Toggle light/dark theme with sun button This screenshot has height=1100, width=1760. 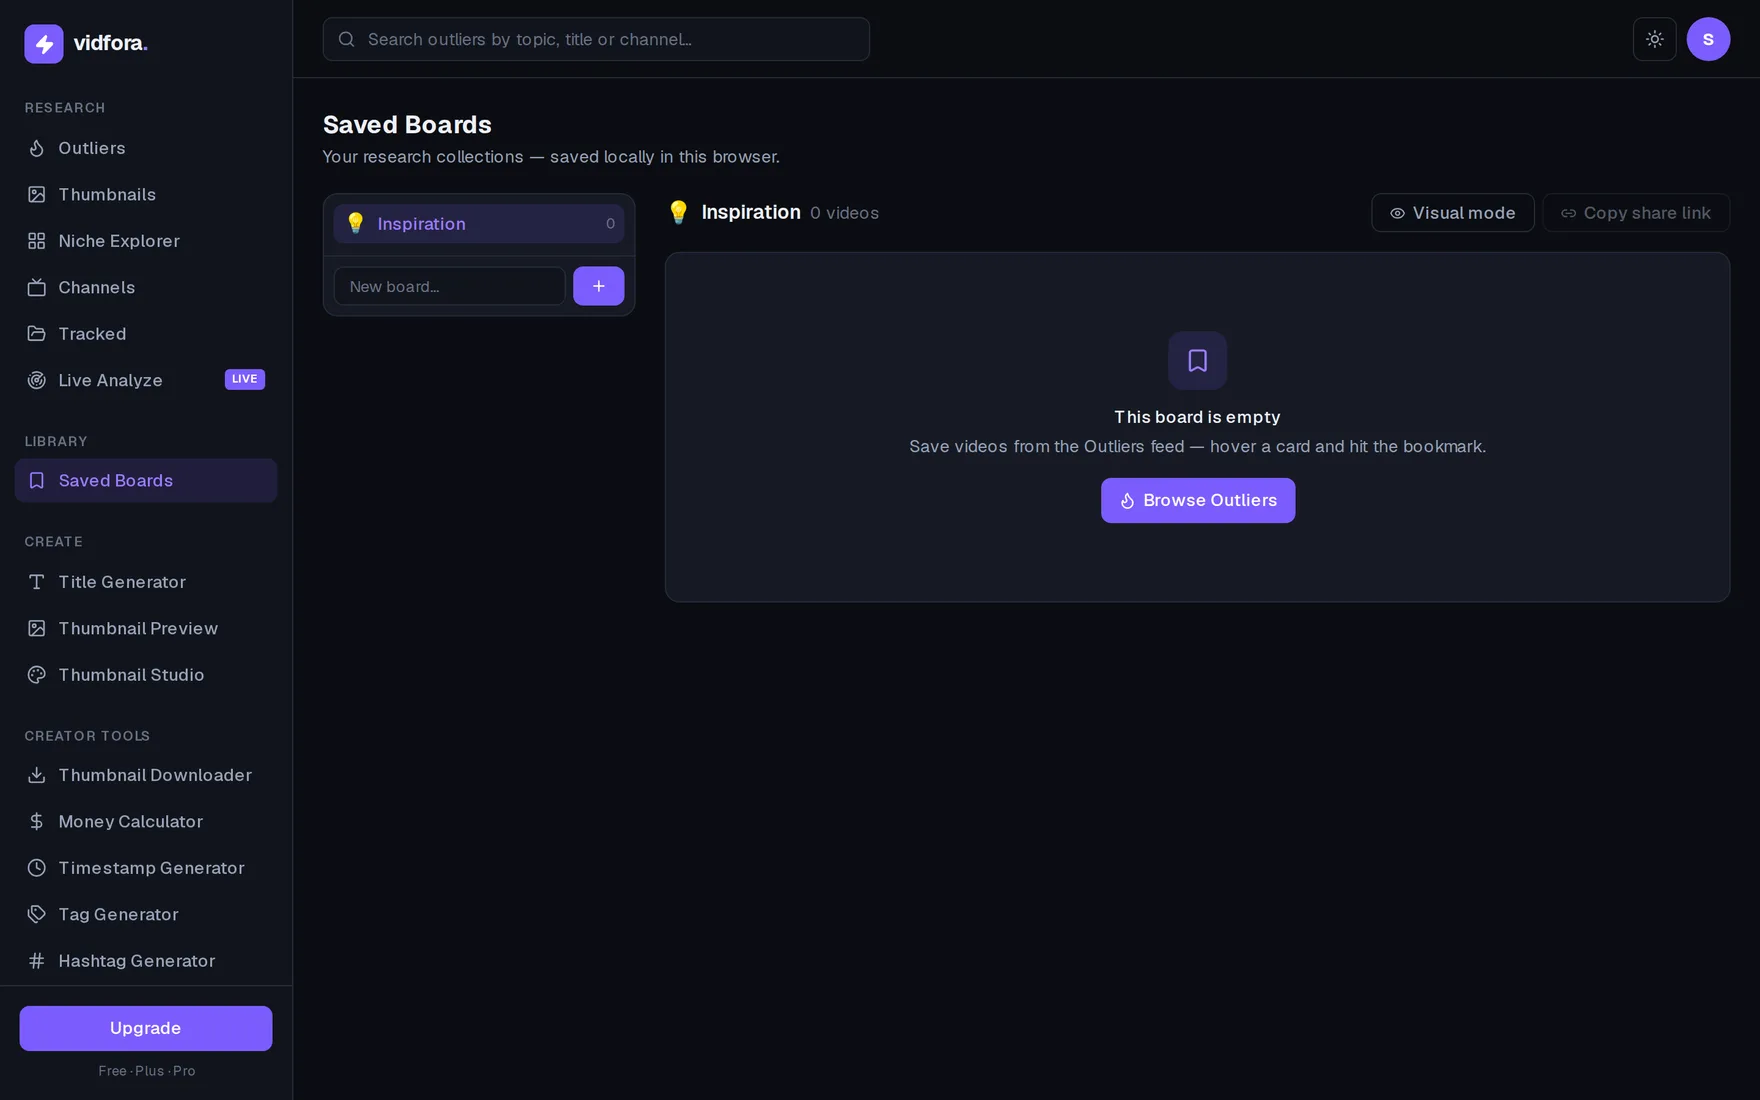click(x=1654, y=39)
